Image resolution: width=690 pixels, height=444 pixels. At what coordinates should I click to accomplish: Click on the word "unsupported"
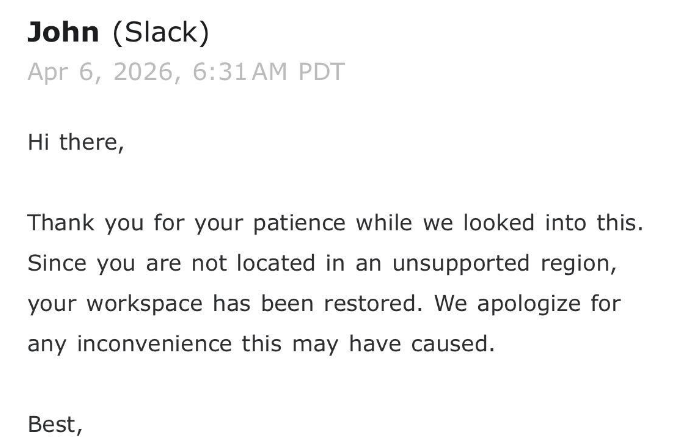point(445,264)
